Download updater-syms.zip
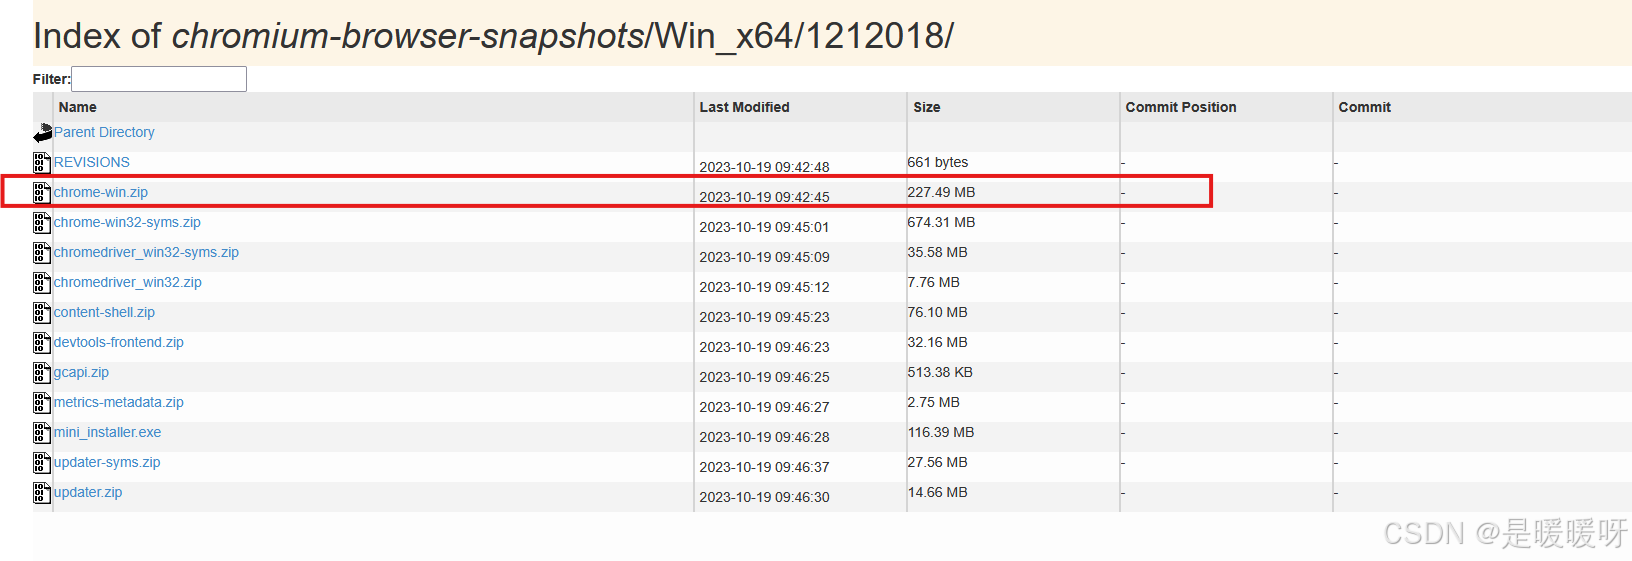 click(107, 462)
